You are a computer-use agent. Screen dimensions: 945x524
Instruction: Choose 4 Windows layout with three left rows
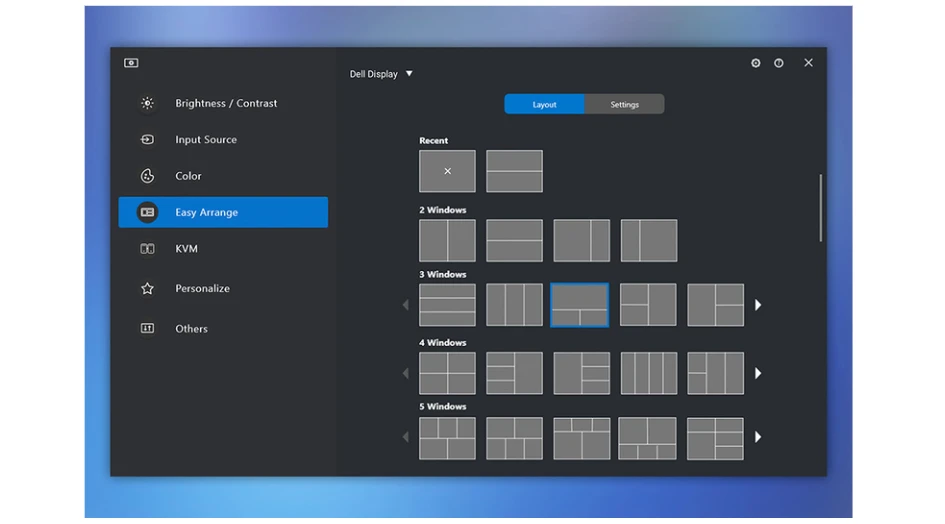tap(514, 373)
